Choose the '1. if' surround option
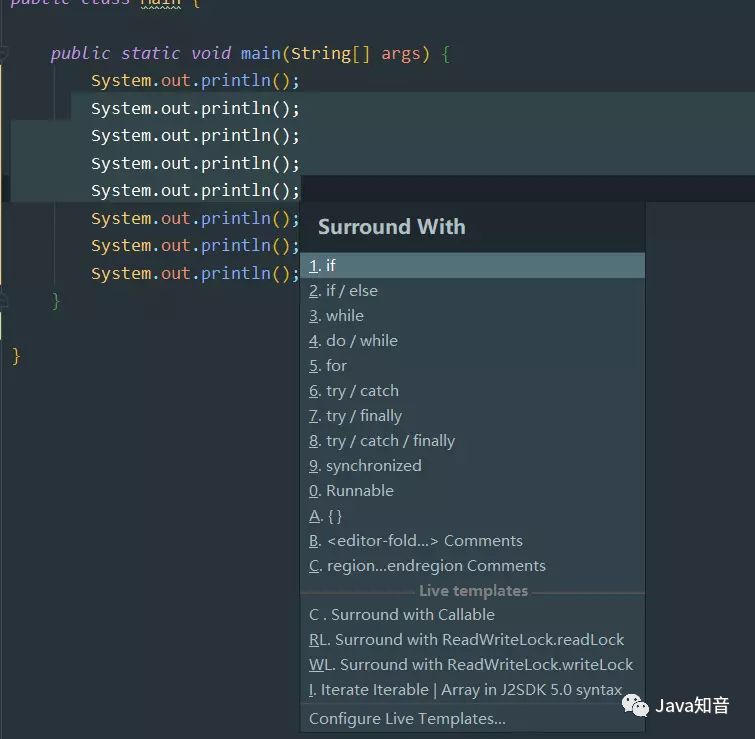The width and height of the screenshot is (755, 739). [472, 265]
